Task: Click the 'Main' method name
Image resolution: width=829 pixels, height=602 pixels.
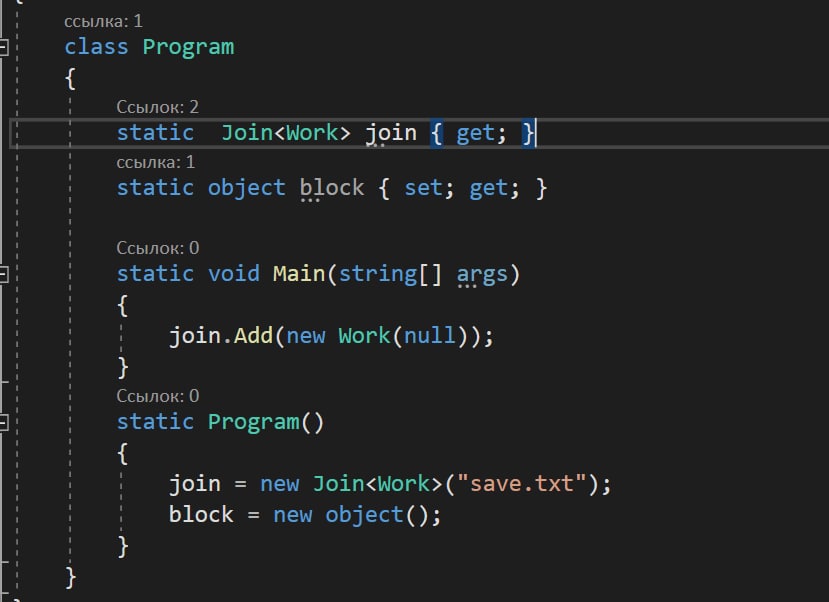Action: point(299,274)
